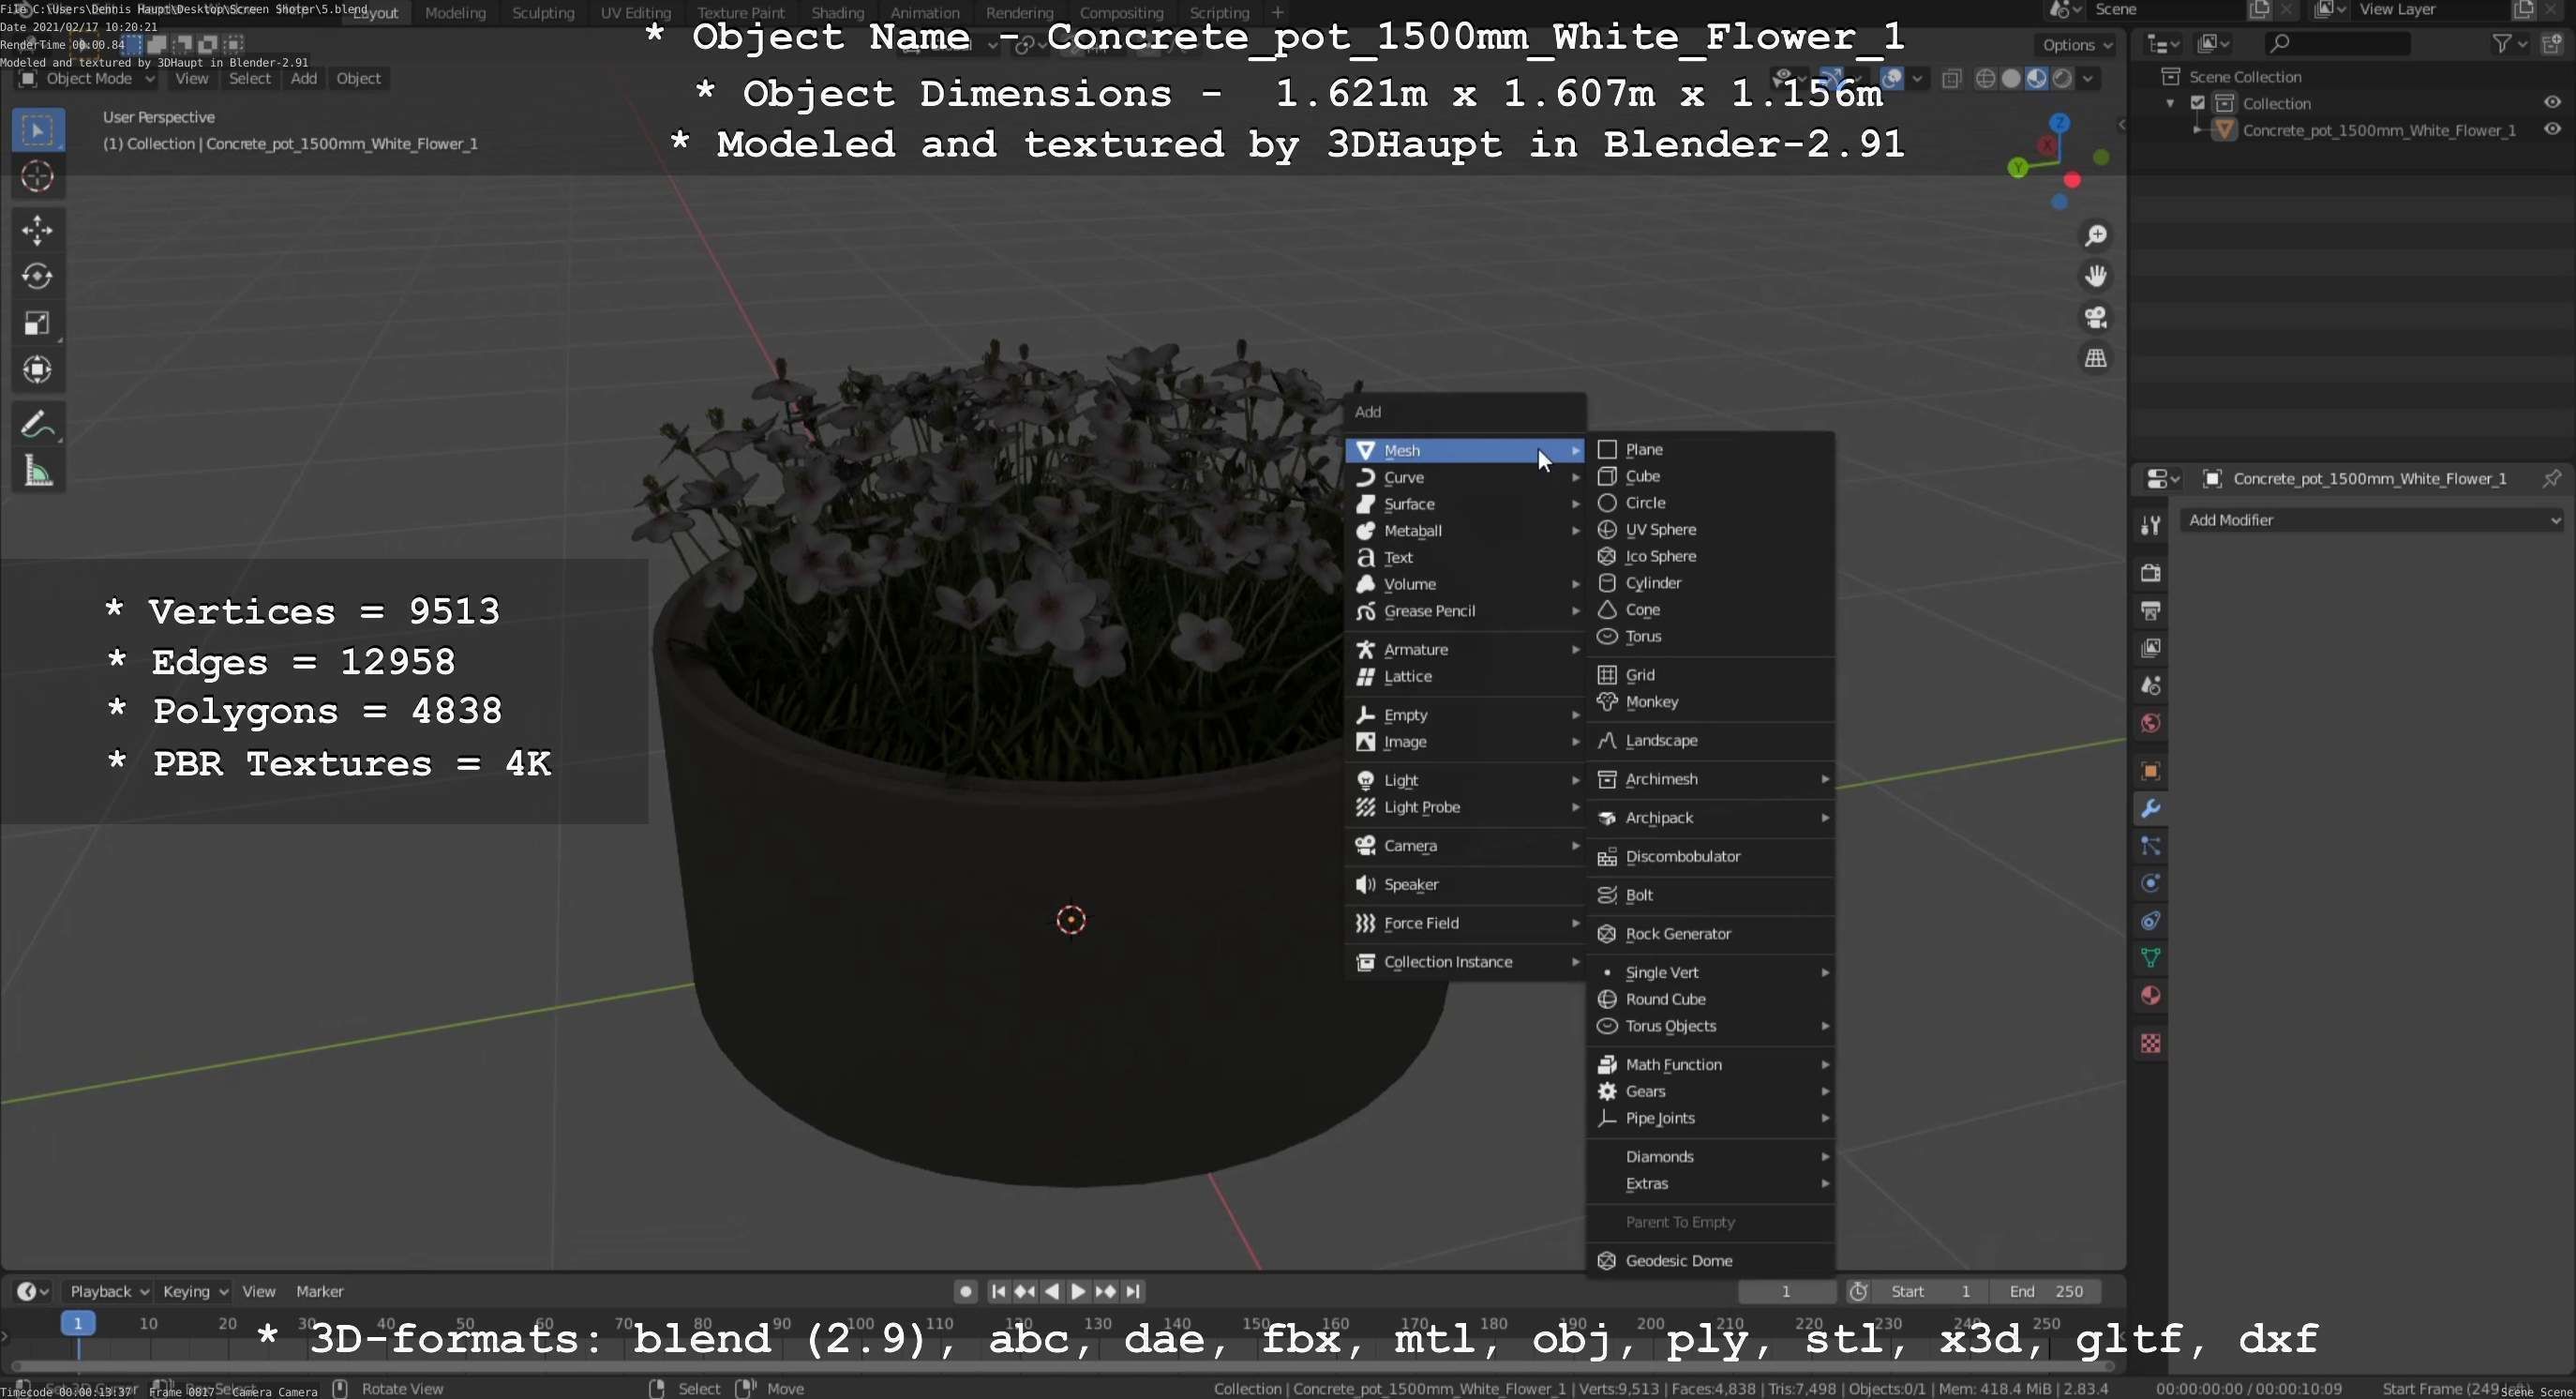Hide Collection with its eye icon
Image resolution: width=2576 pixels, height=1399 pixels.
point(2552,102)
